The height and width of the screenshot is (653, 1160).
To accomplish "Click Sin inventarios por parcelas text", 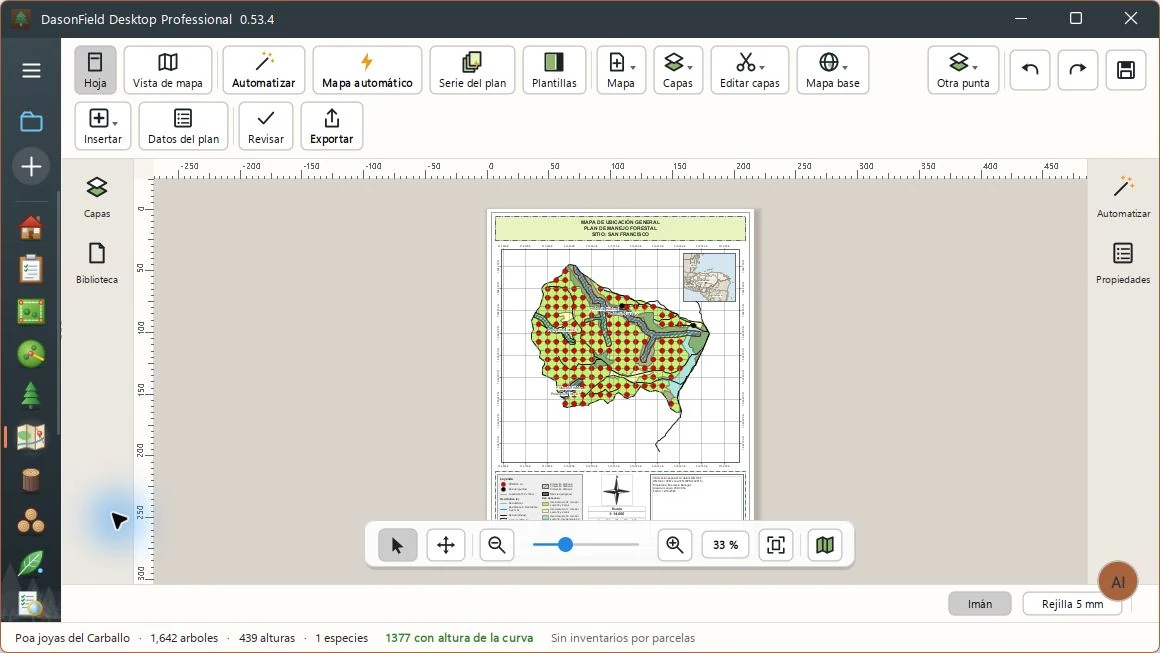I will pyautogui.click(x=623, y=637).
